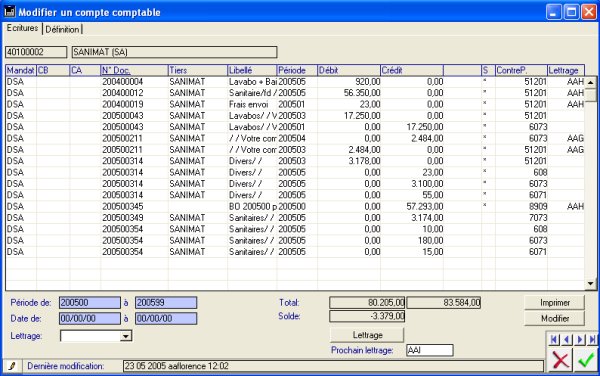
Task: Click the Date de start field
Action: pos(90,318)
